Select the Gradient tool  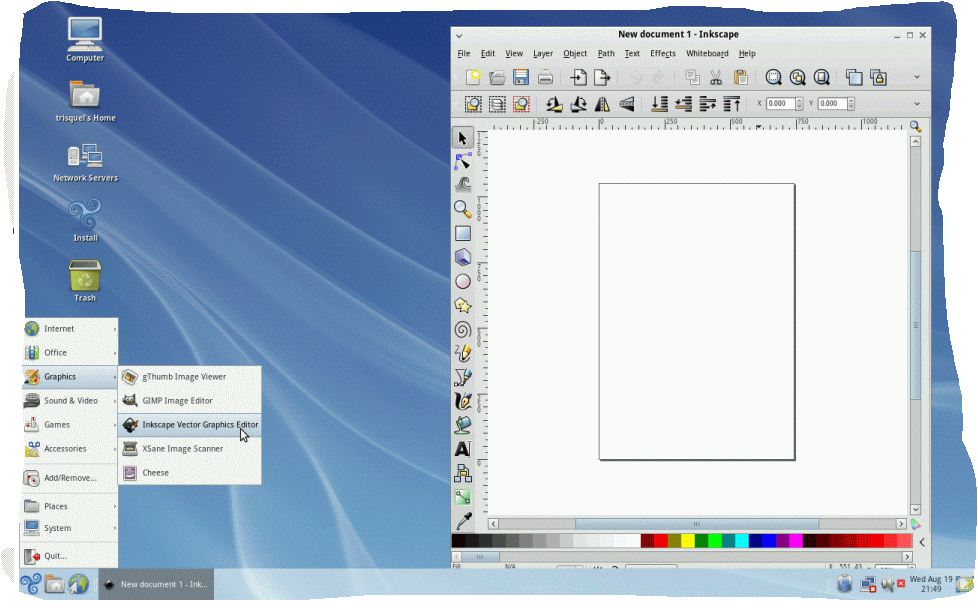pos(463,497)
